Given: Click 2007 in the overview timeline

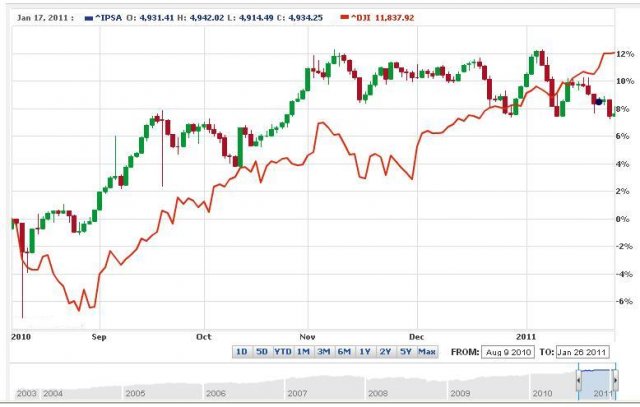Looking at the screenshot, I should click(x=297, y=394).
